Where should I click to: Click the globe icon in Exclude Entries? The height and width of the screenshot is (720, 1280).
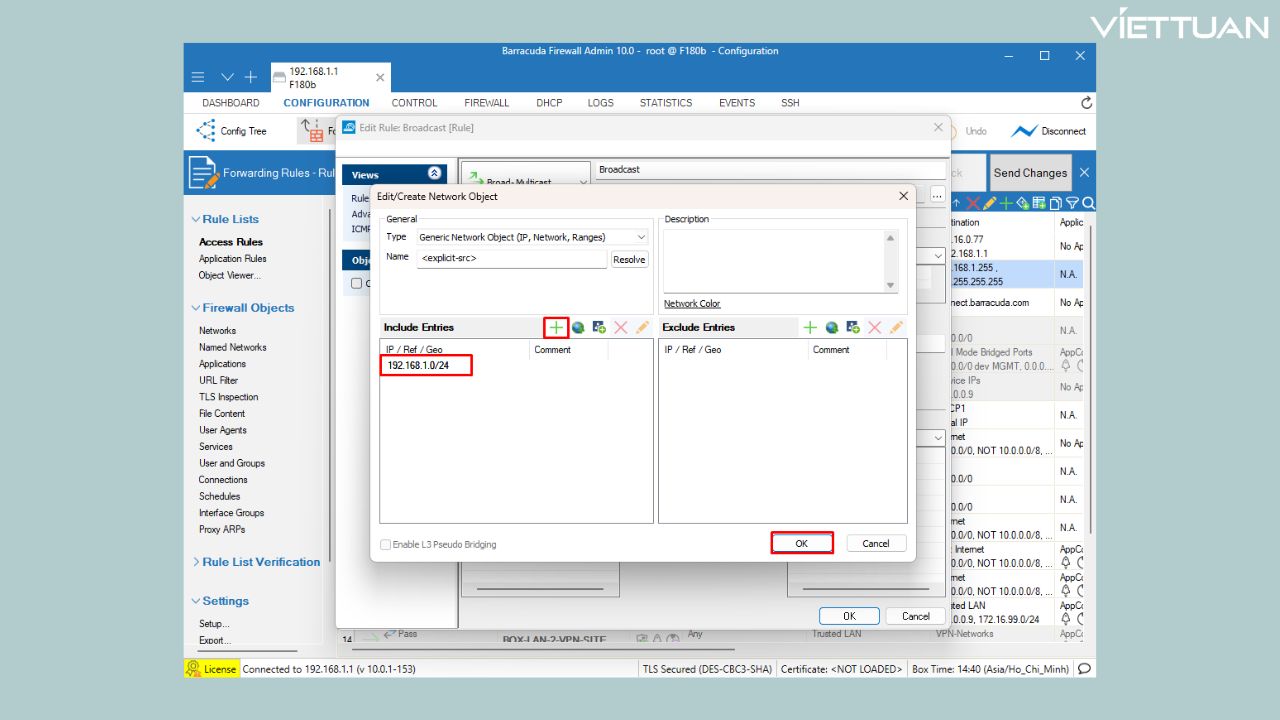pyautogui.click(x=831, y=327)
